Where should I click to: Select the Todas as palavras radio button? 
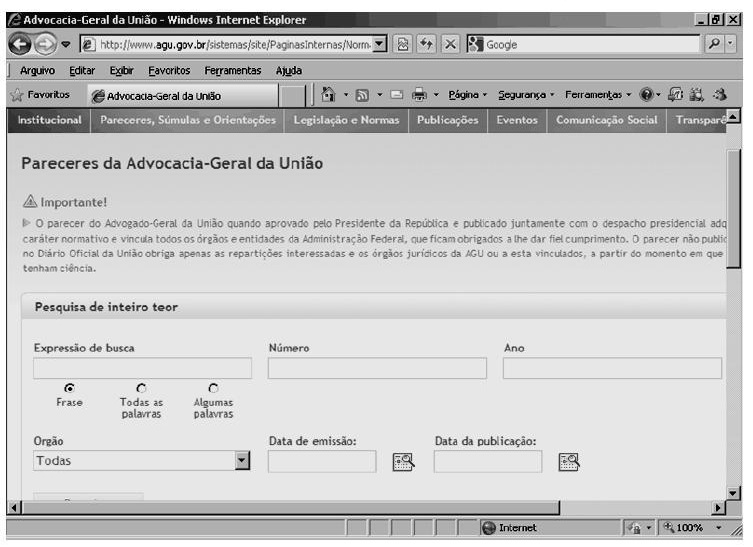pyautogui.click(x=141, y=388)
